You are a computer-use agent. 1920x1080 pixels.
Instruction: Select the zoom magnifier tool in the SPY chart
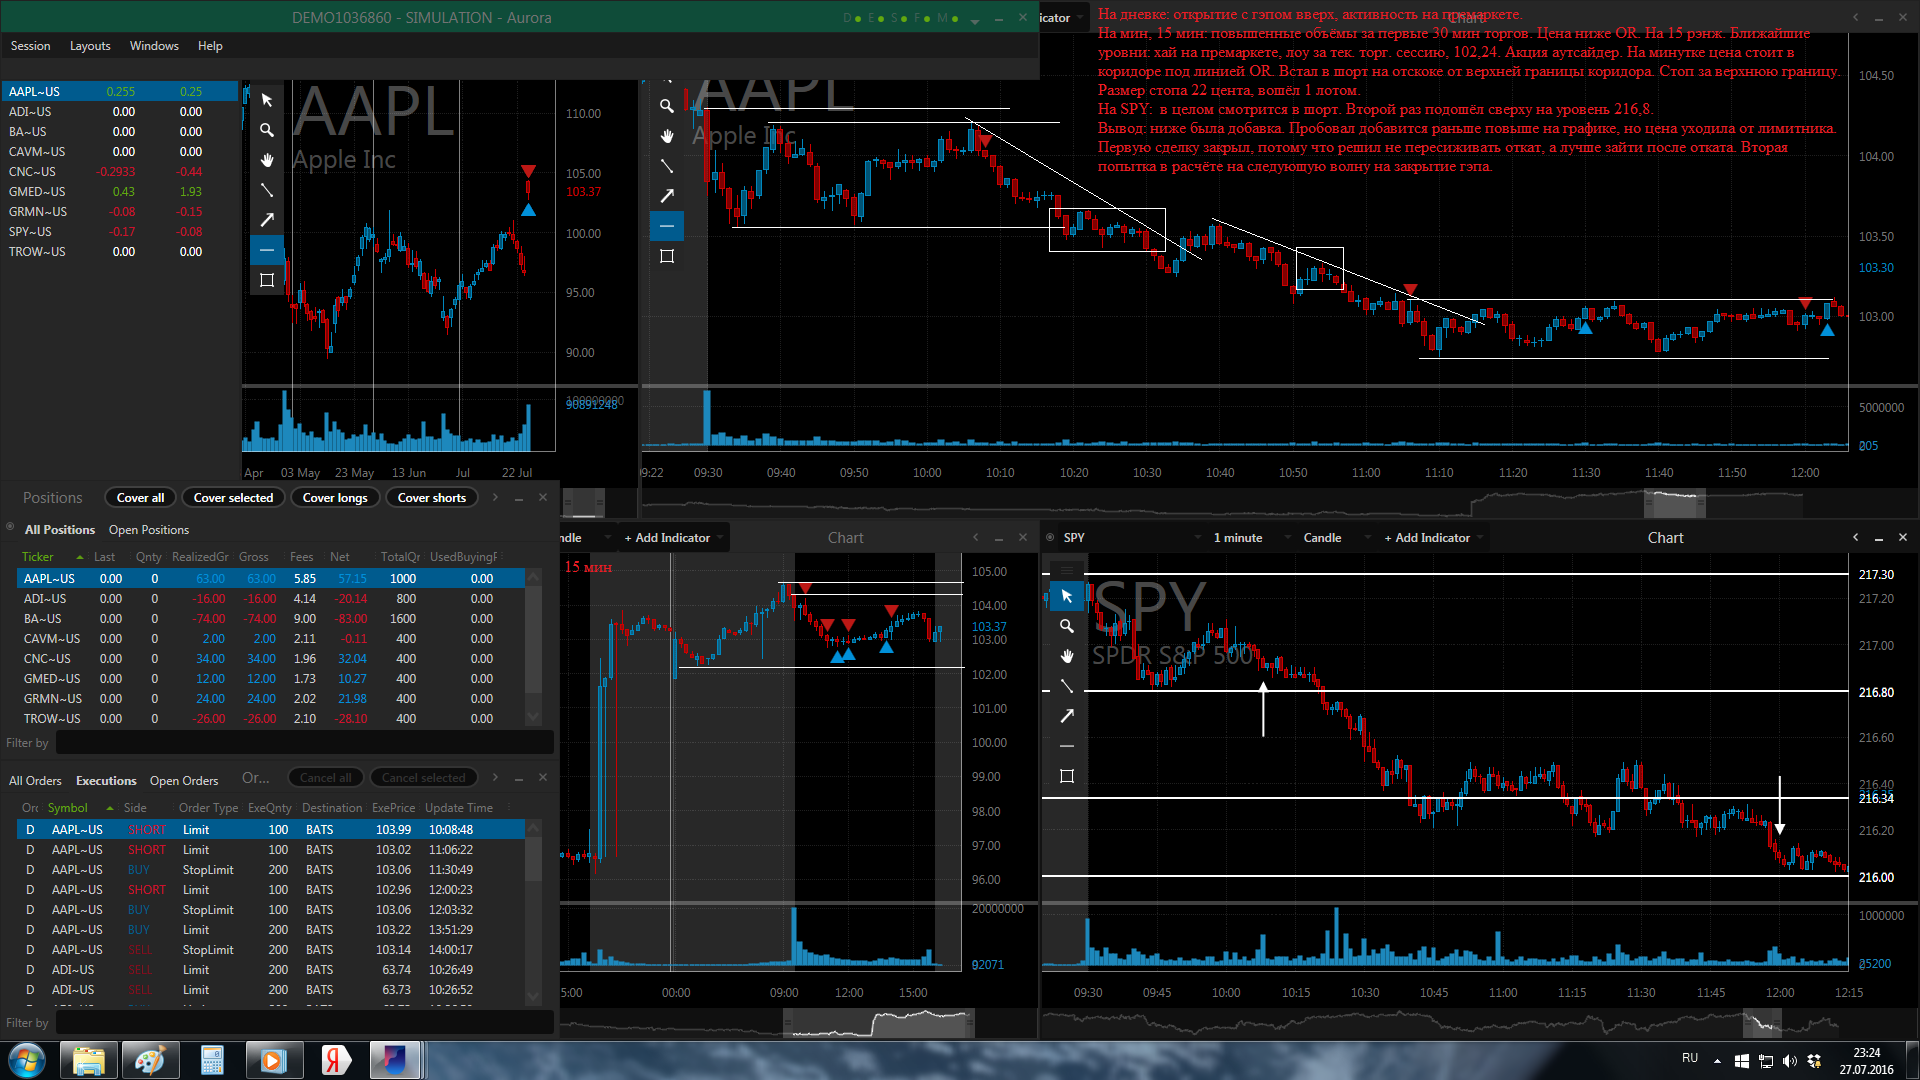click(1067, 626)
